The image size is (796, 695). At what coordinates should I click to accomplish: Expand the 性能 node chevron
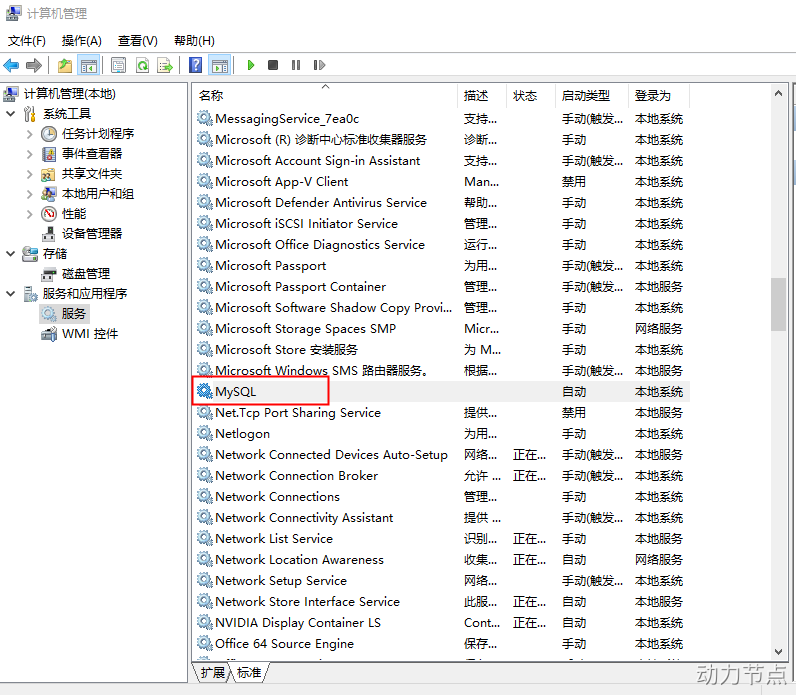[x=29, y=214]
